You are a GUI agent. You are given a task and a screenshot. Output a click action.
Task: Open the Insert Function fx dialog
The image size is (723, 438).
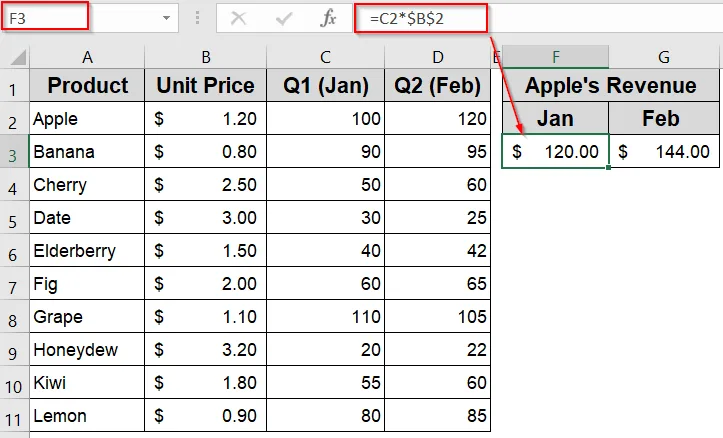pyautogui.click(x=328, y=18)
